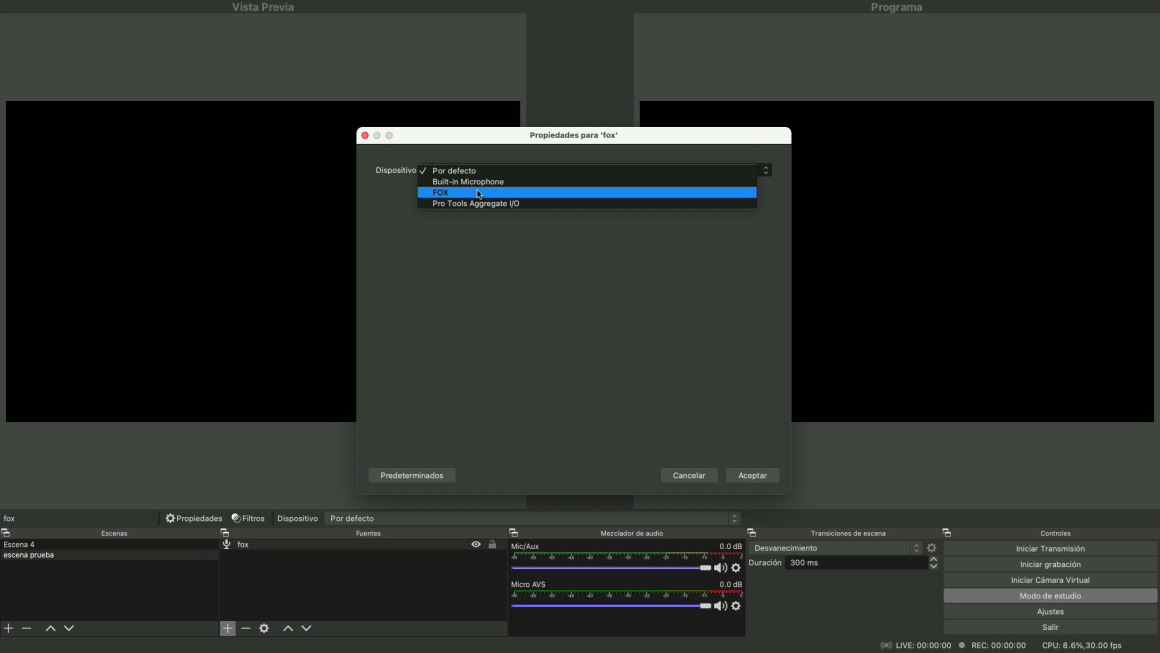Open transition properties gear next to Desvanecimiento
1160x653 pixels.
pyautogui.click(x=932, y=548)
